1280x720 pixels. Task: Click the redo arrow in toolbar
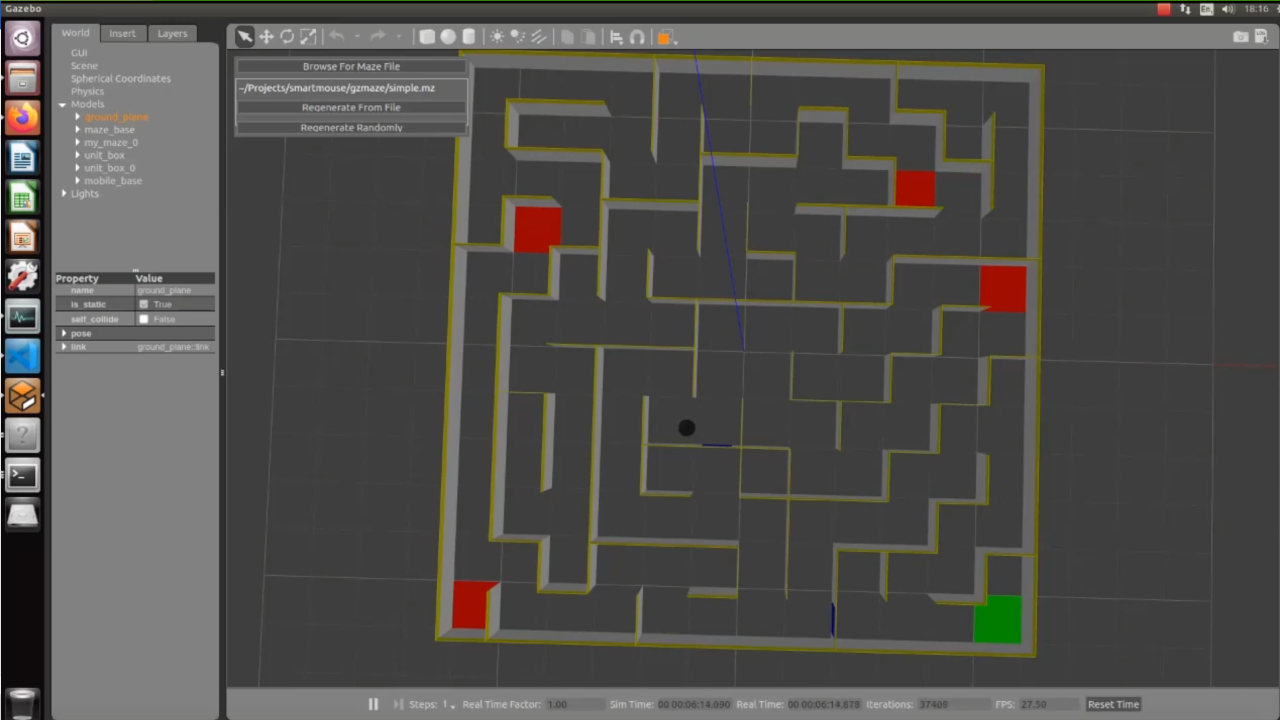[378, 37]
